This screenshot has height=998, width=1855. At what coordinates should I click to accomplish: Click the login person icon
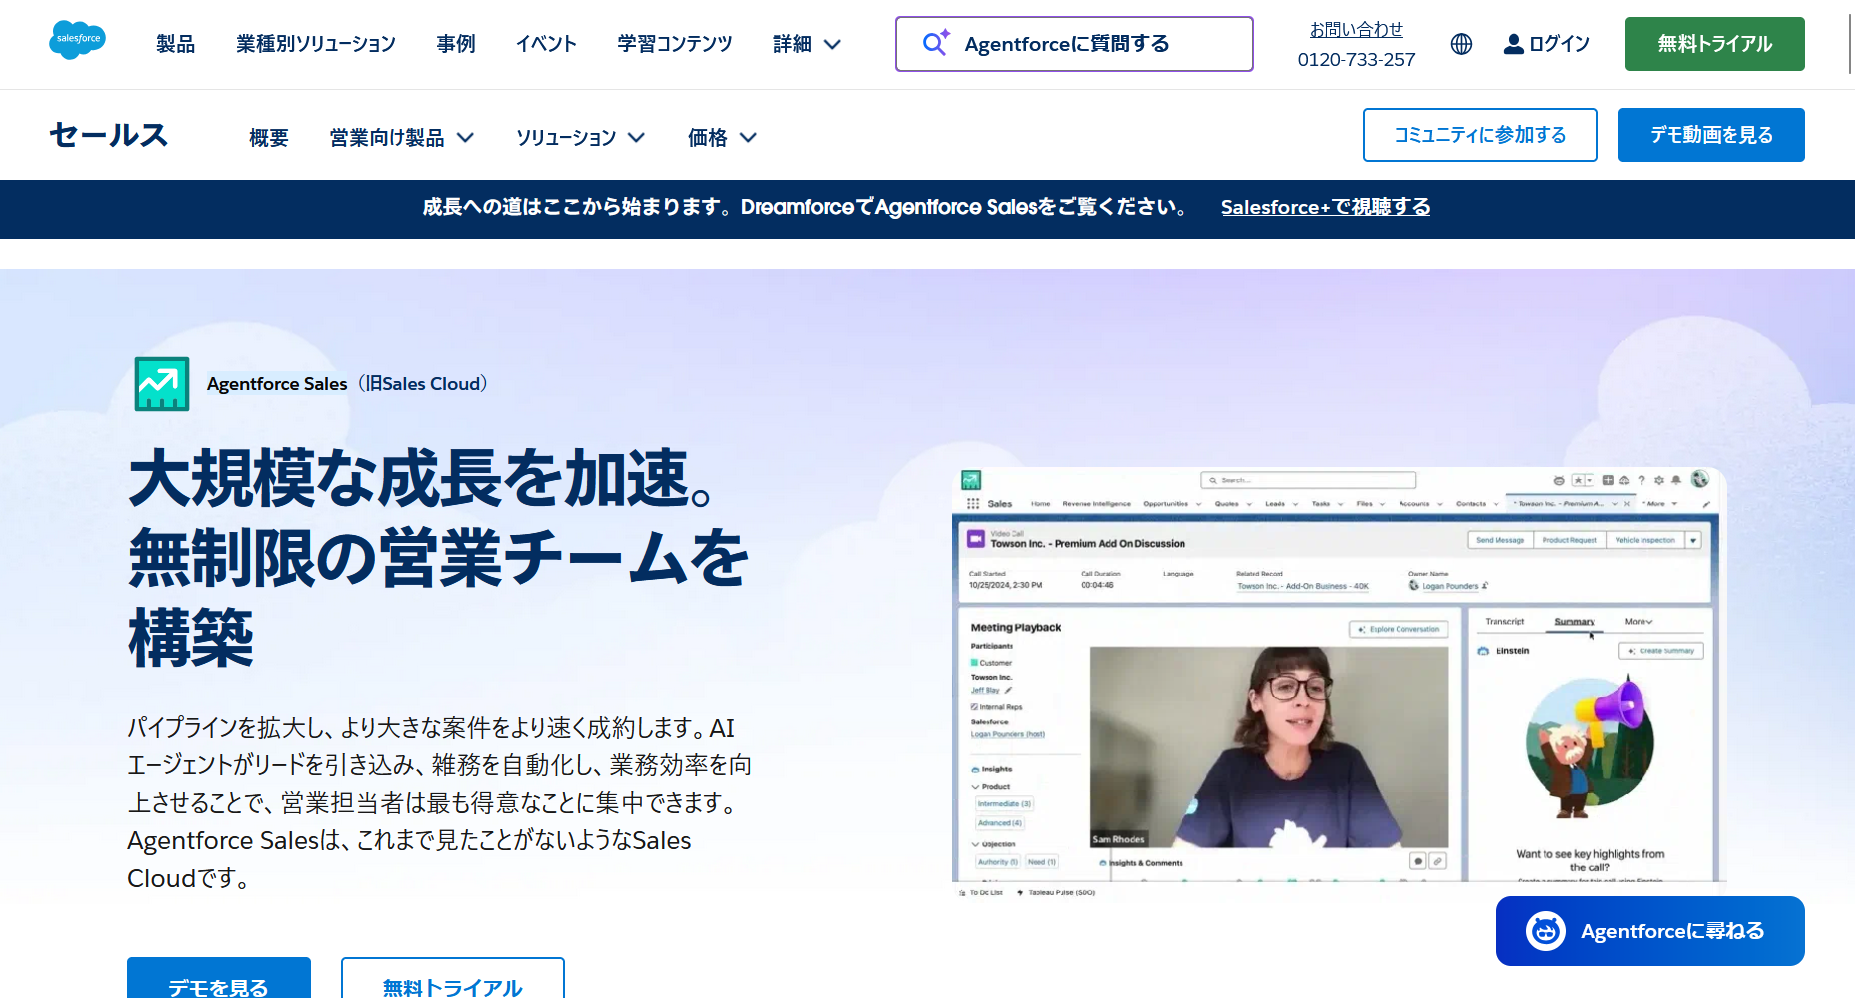pos(1513,44)
